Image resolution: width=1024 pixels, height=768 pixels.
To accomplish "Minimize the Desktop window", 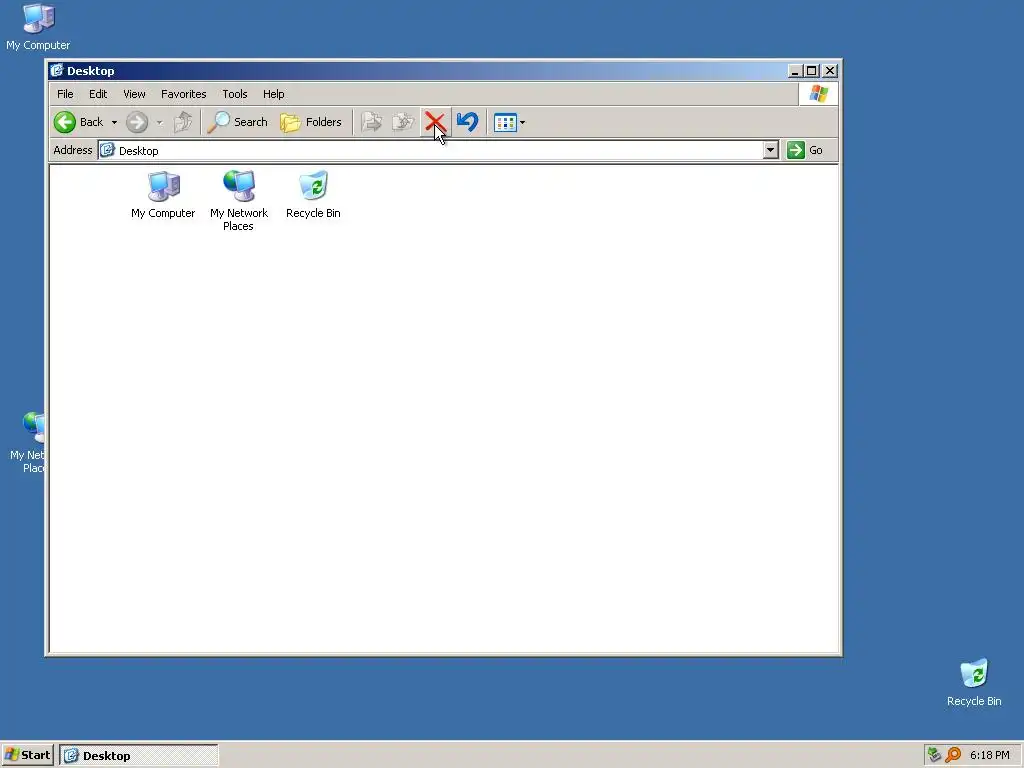I will (x=795, y=71).
